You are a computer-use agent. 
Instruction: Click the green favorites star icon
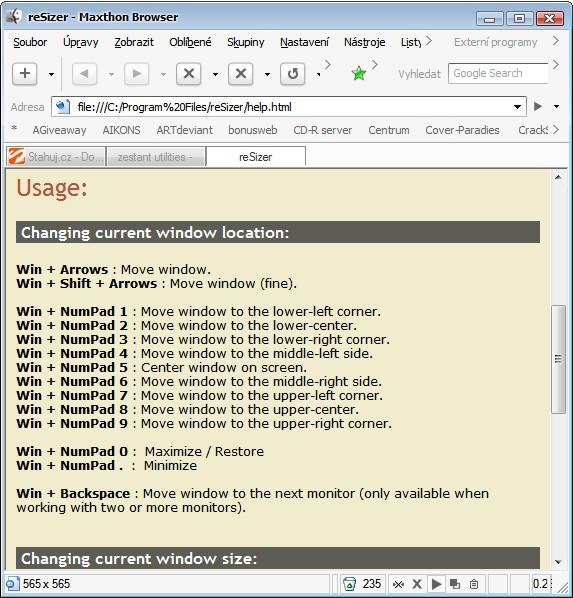point(359,73)
